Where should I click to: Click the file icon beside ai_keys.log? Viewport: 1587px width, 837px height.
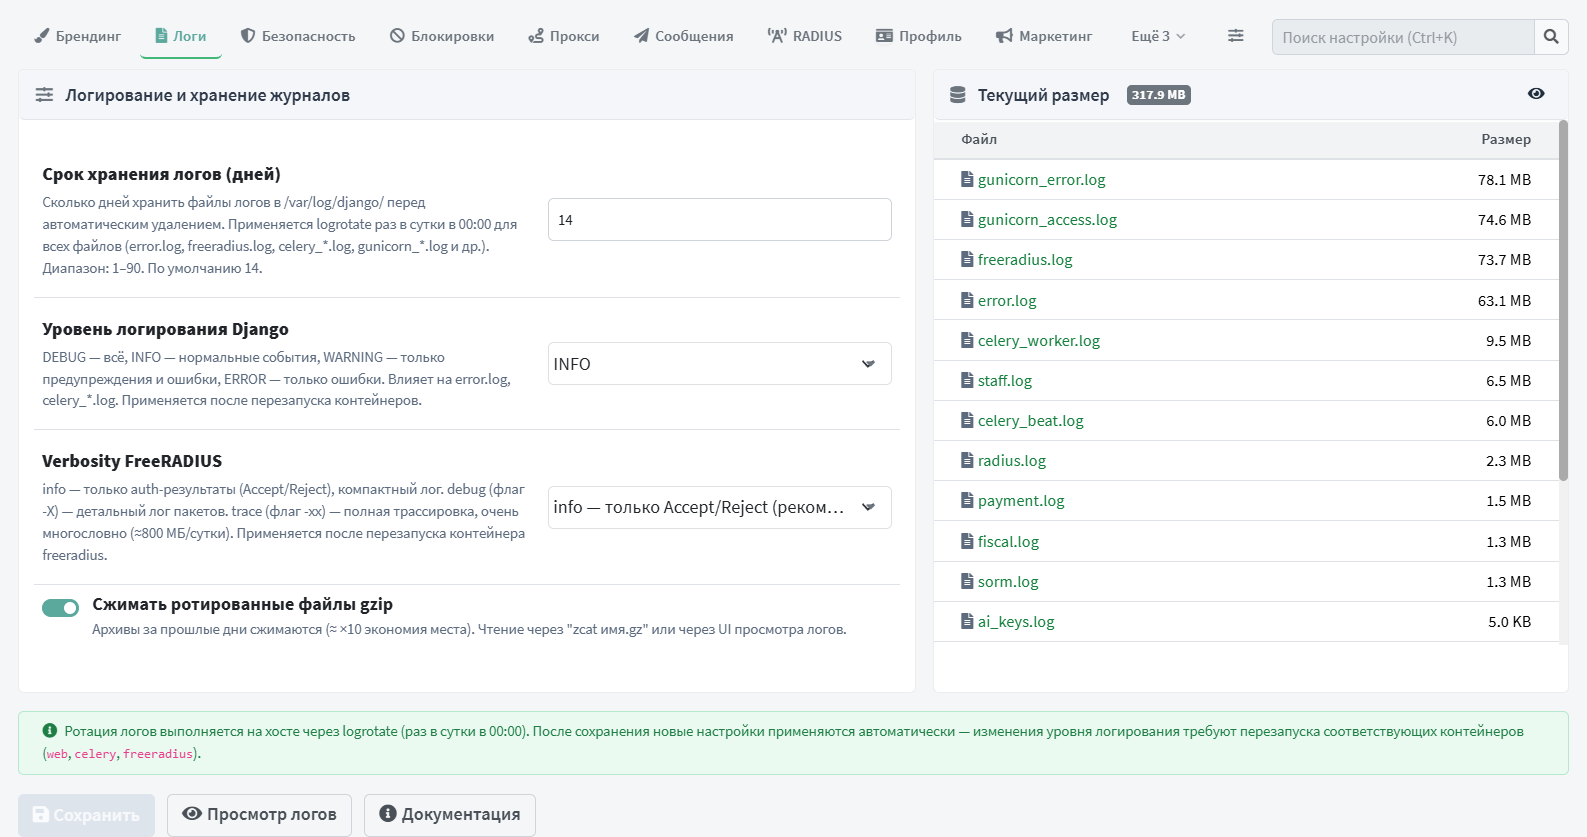(967, 622)
